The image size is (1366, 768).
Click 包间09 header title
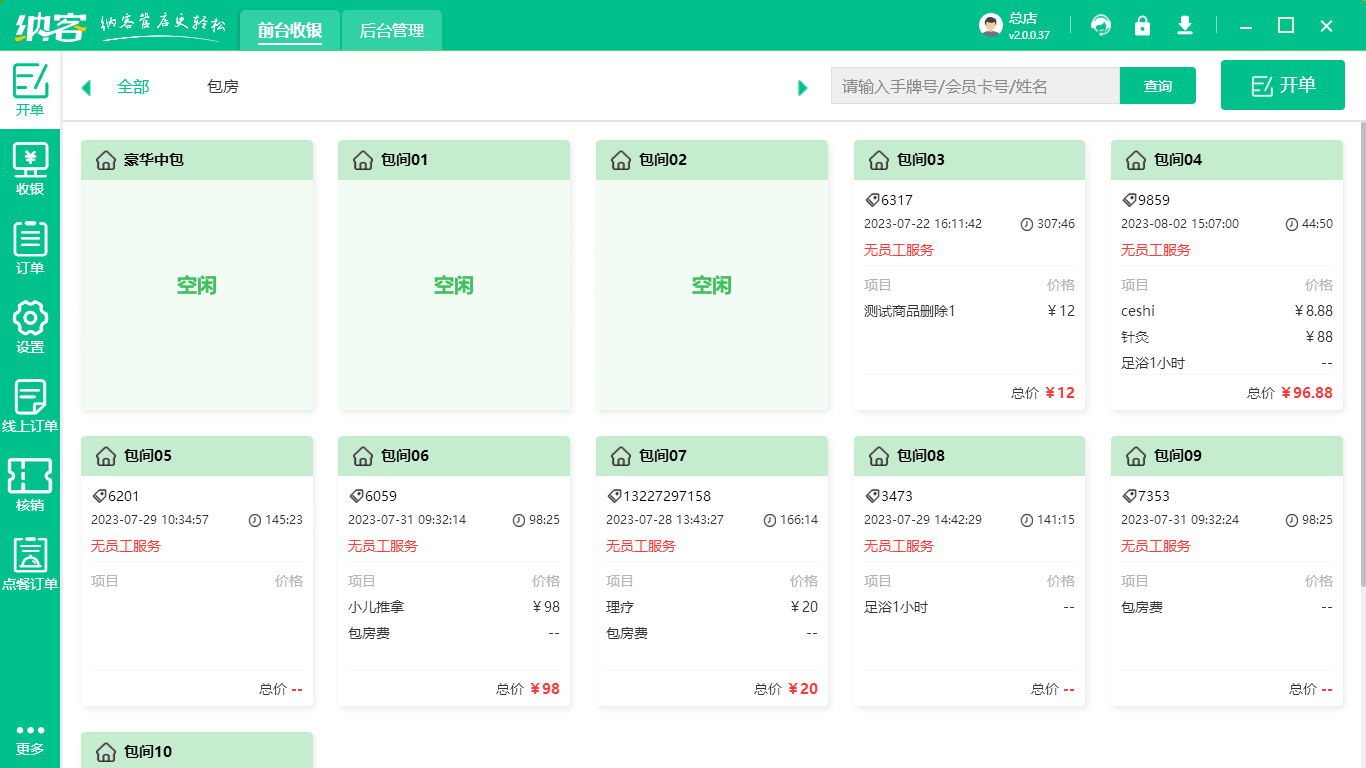[x=1178, y=456]
